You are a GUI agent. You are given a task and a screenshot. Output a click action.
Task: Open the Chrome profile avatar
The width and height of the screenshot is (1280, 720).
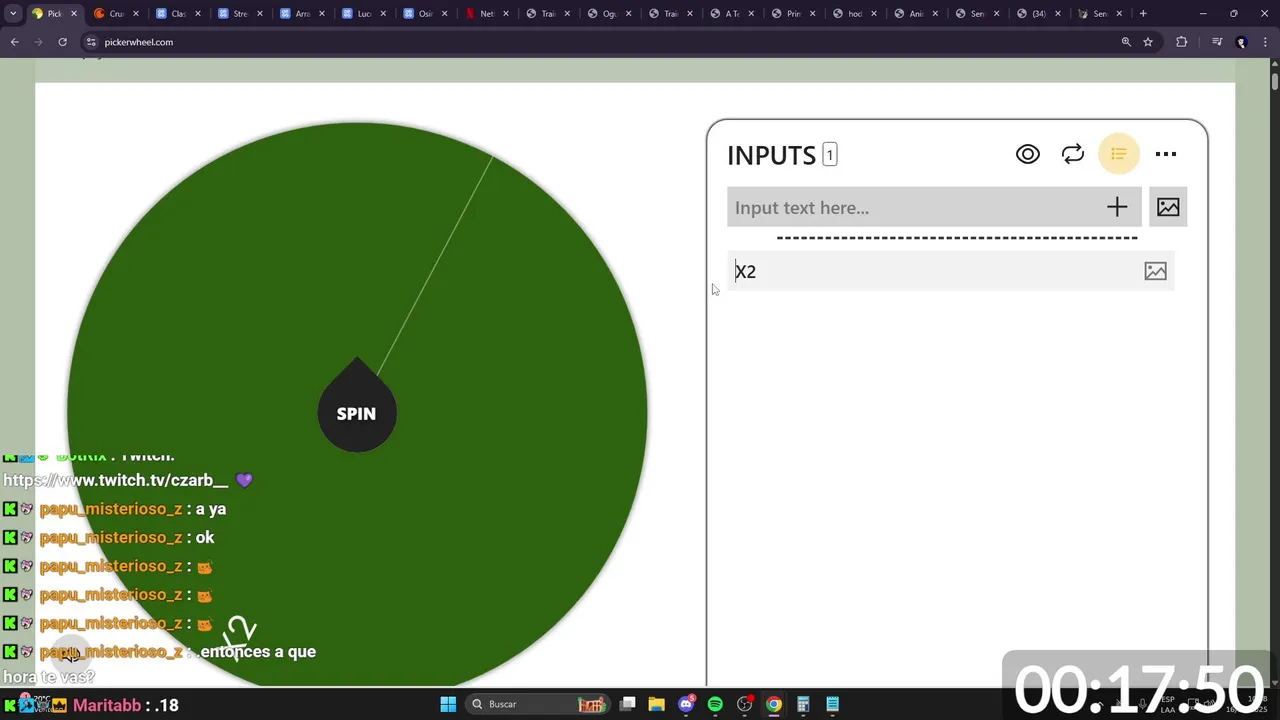click(1241, 42)
